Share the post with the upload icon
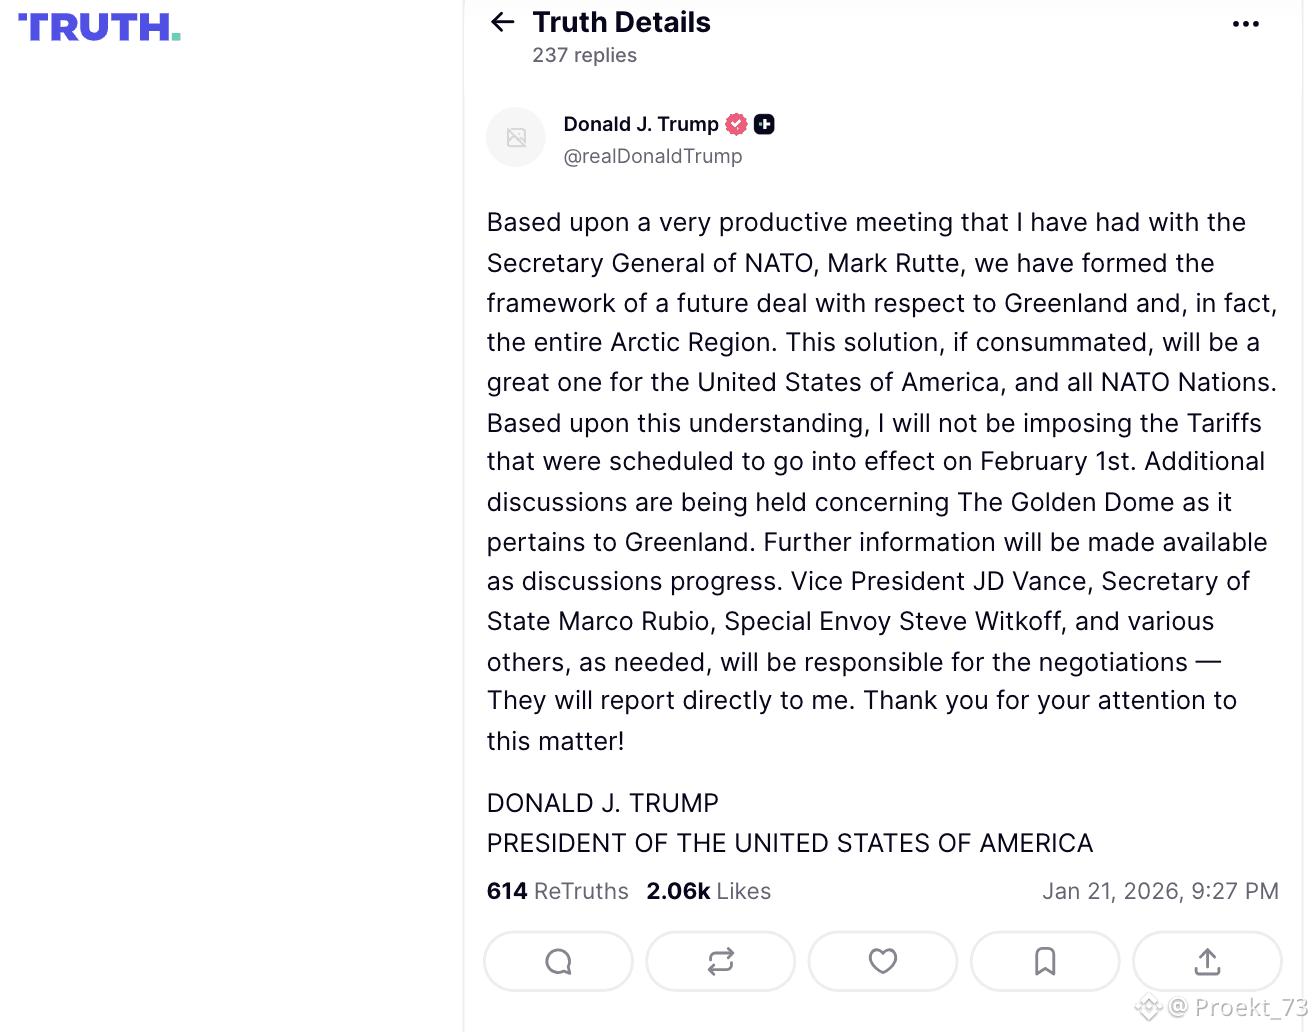1316x1032 pixels. tap(1207, 961)
